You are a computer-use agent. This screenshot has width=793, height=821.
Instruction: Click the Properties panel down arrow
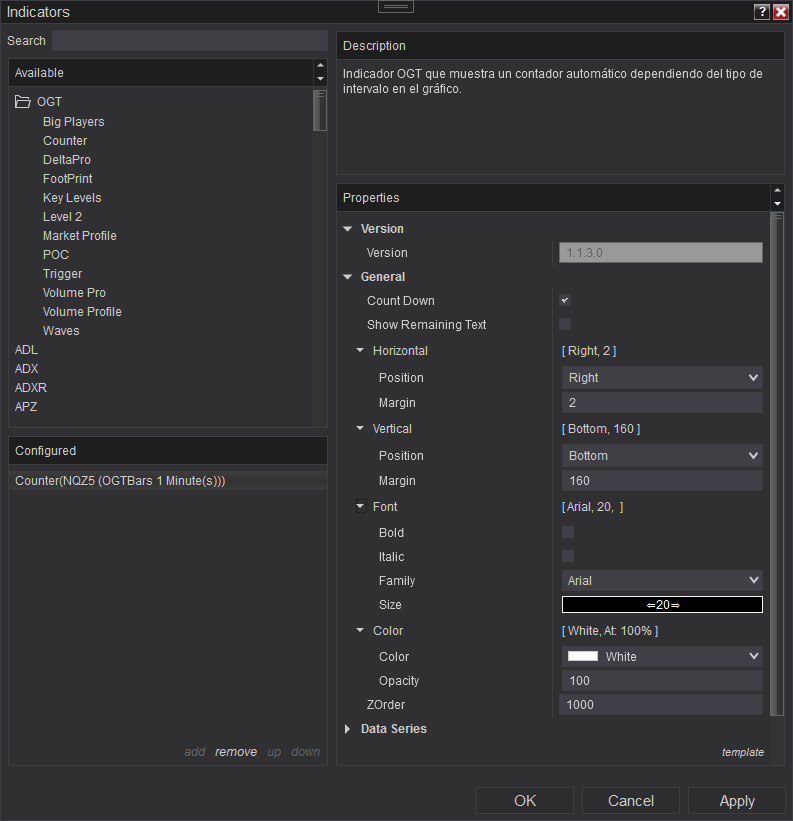pos(777,204)
